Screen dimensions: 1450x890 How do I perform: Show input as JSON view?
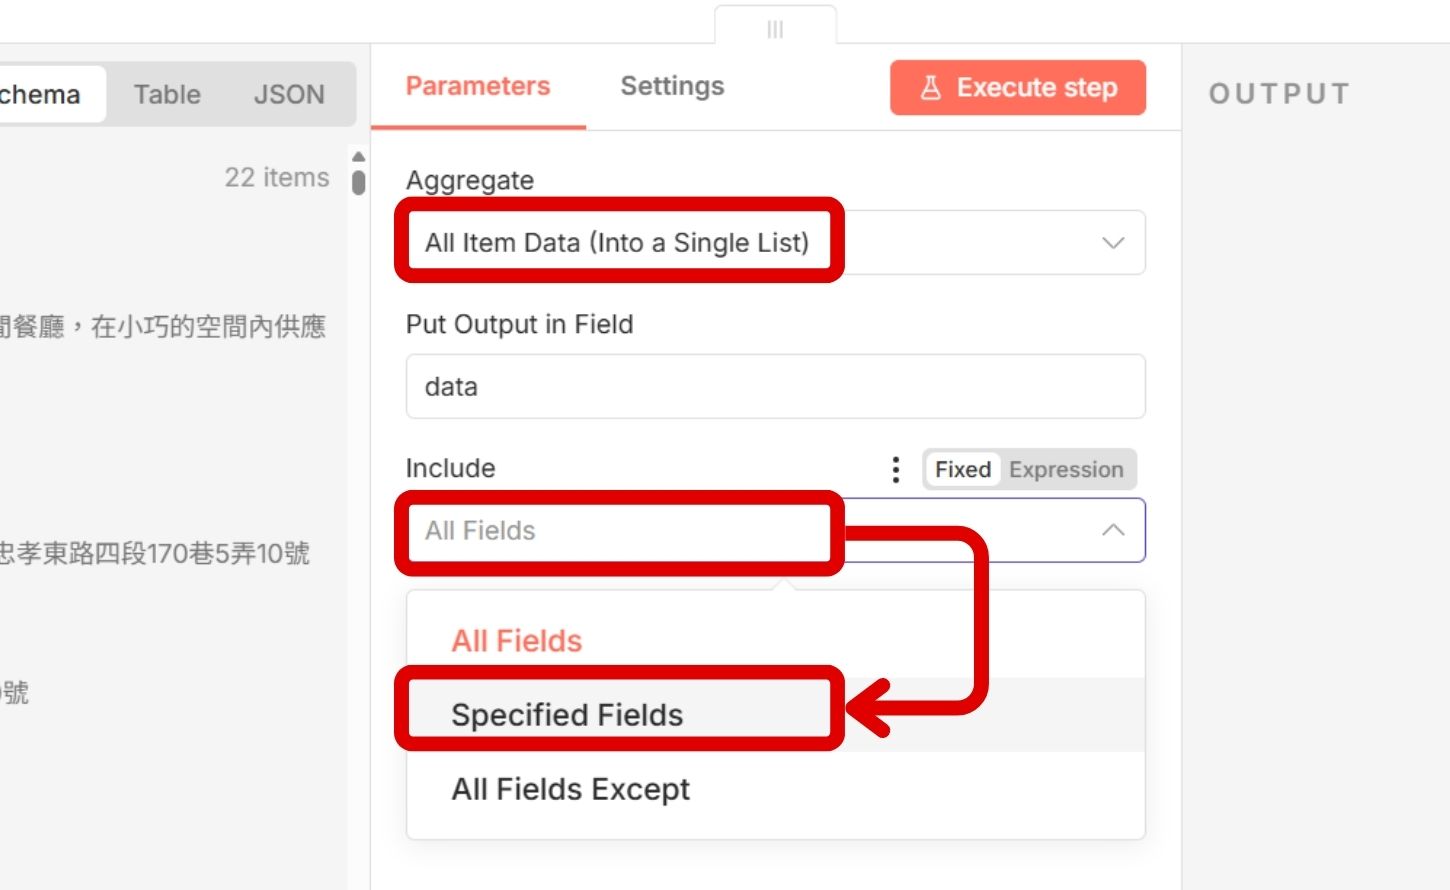289,95
